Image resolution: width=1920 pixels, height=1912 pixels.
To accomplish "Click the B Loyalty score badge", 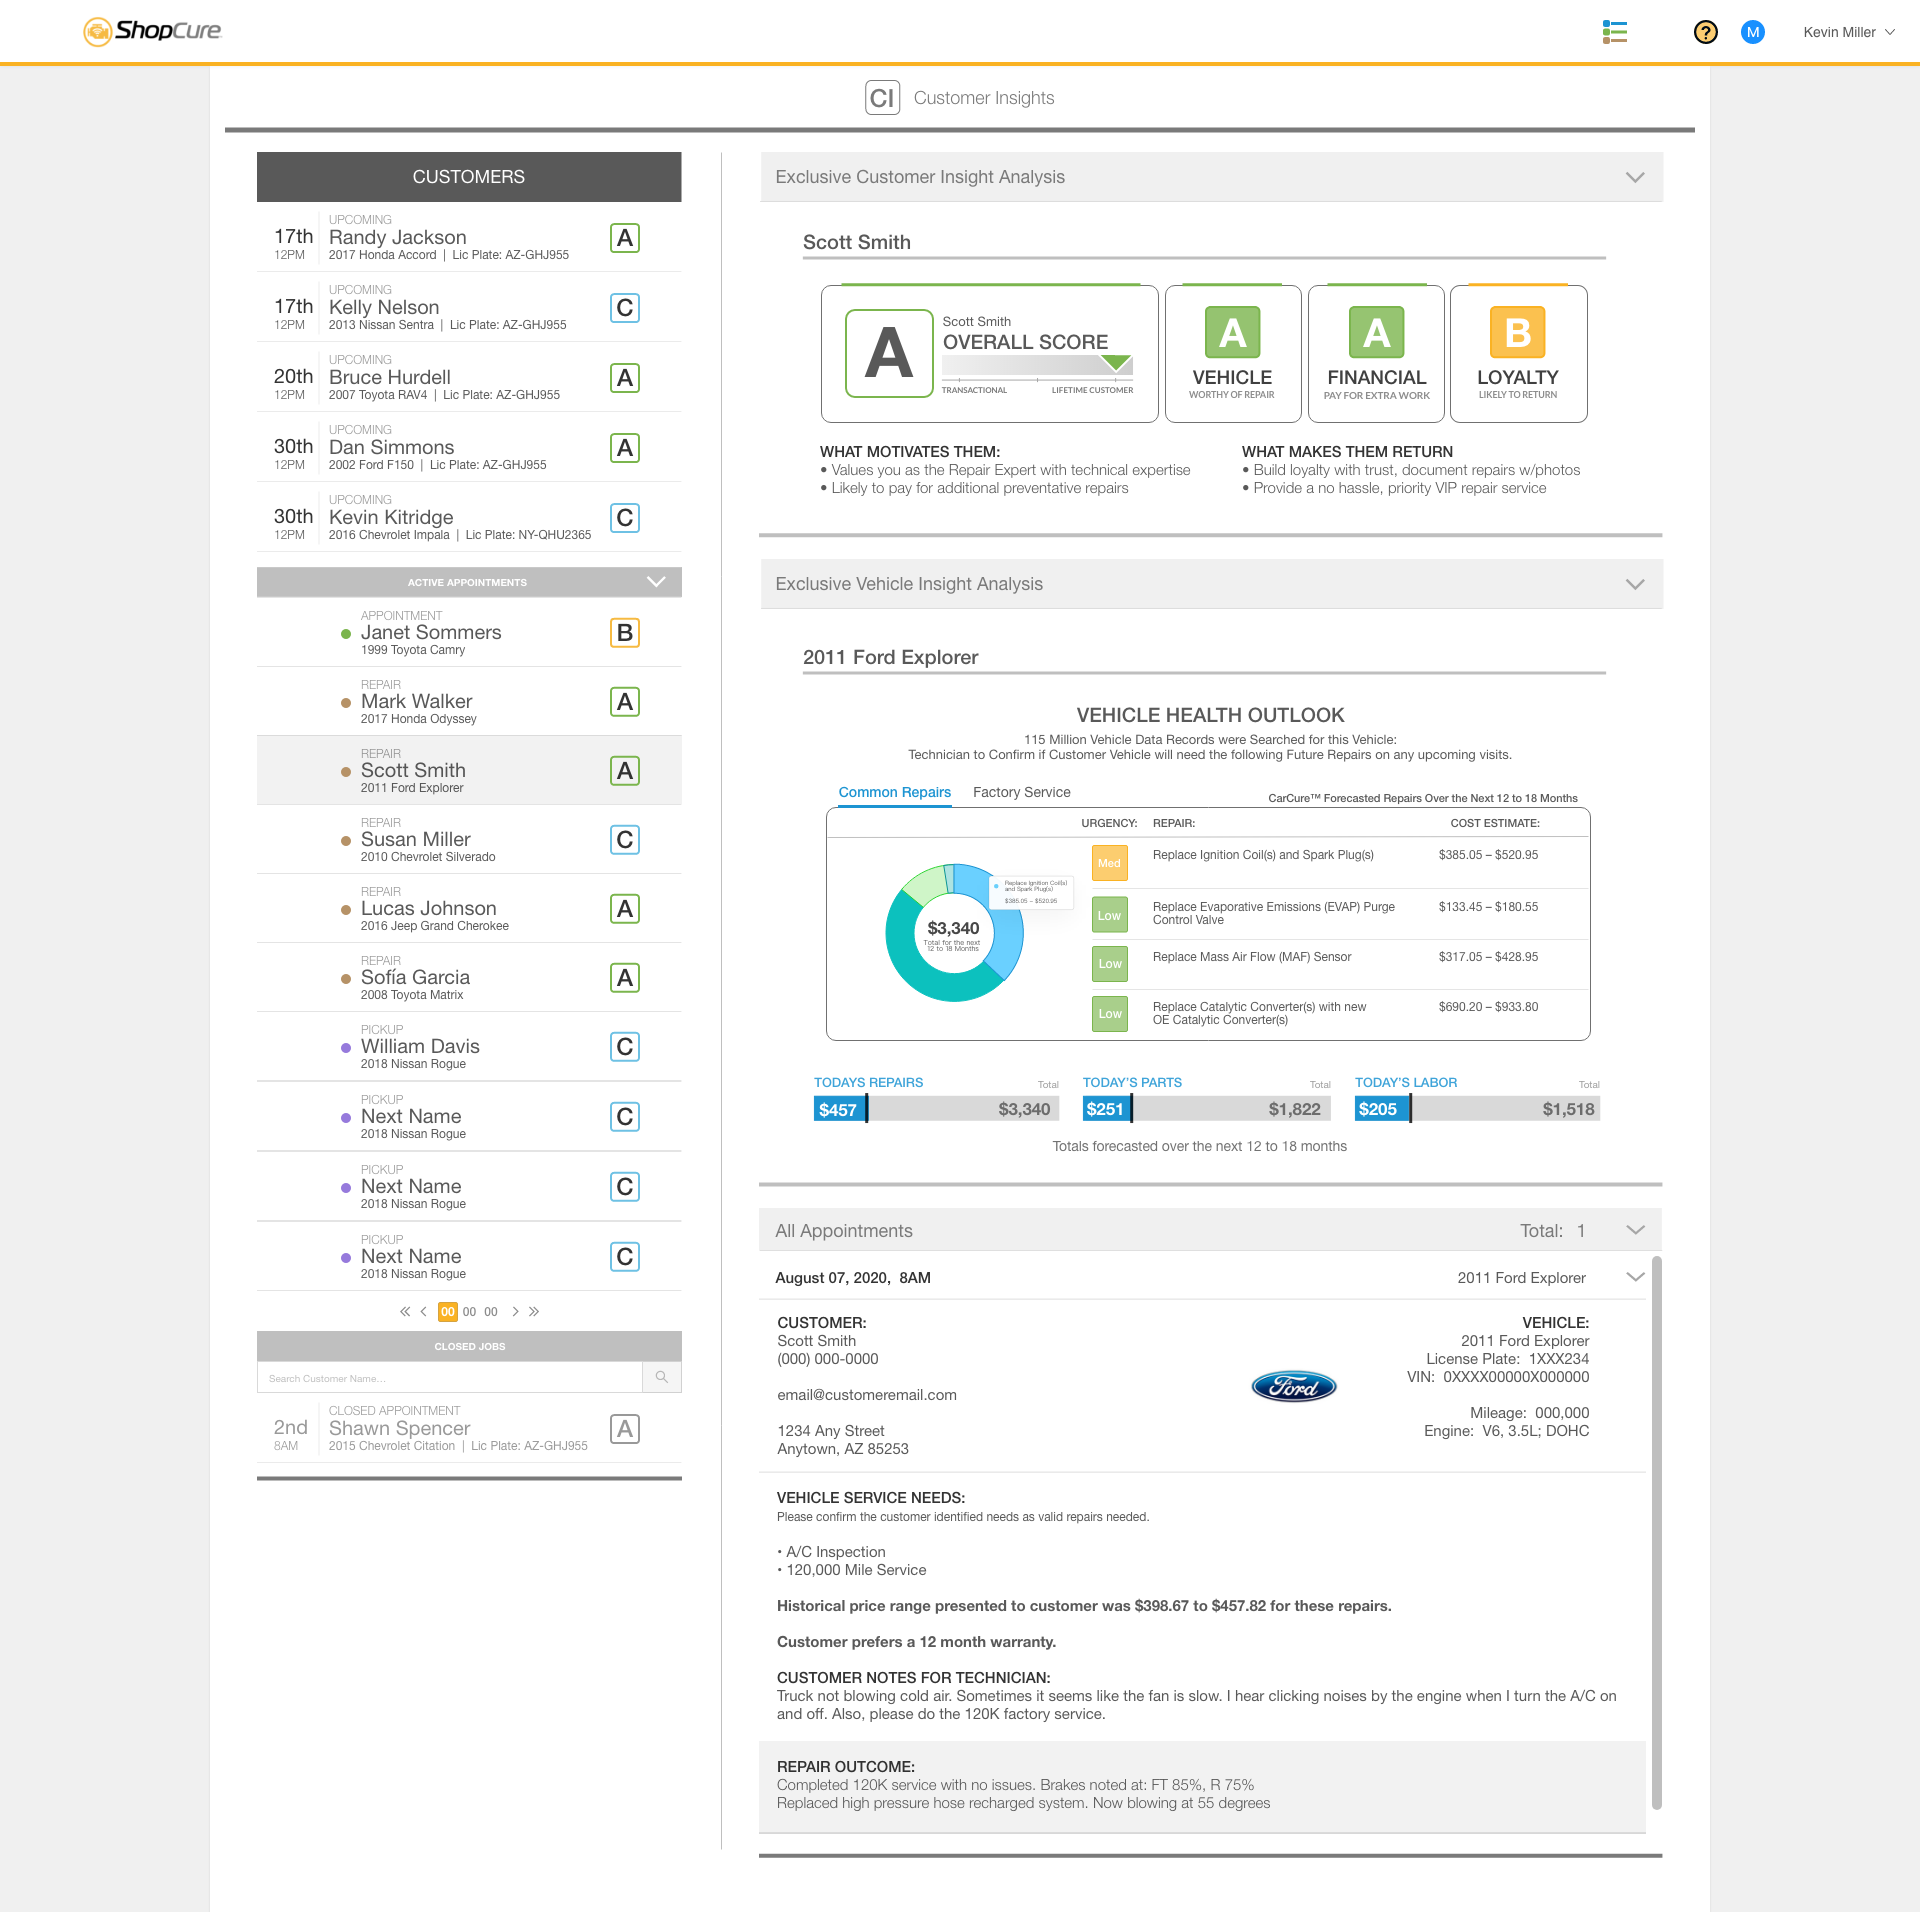I will (x=1517, y=332).
